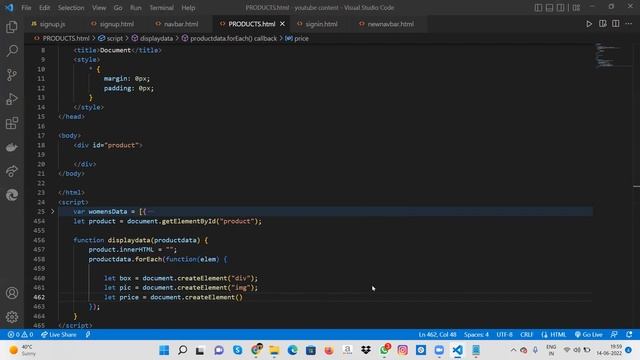Open Dropbox from the taskbar
Screen dimensions: 640x360
pyautogui.click(x=366, y=350)
